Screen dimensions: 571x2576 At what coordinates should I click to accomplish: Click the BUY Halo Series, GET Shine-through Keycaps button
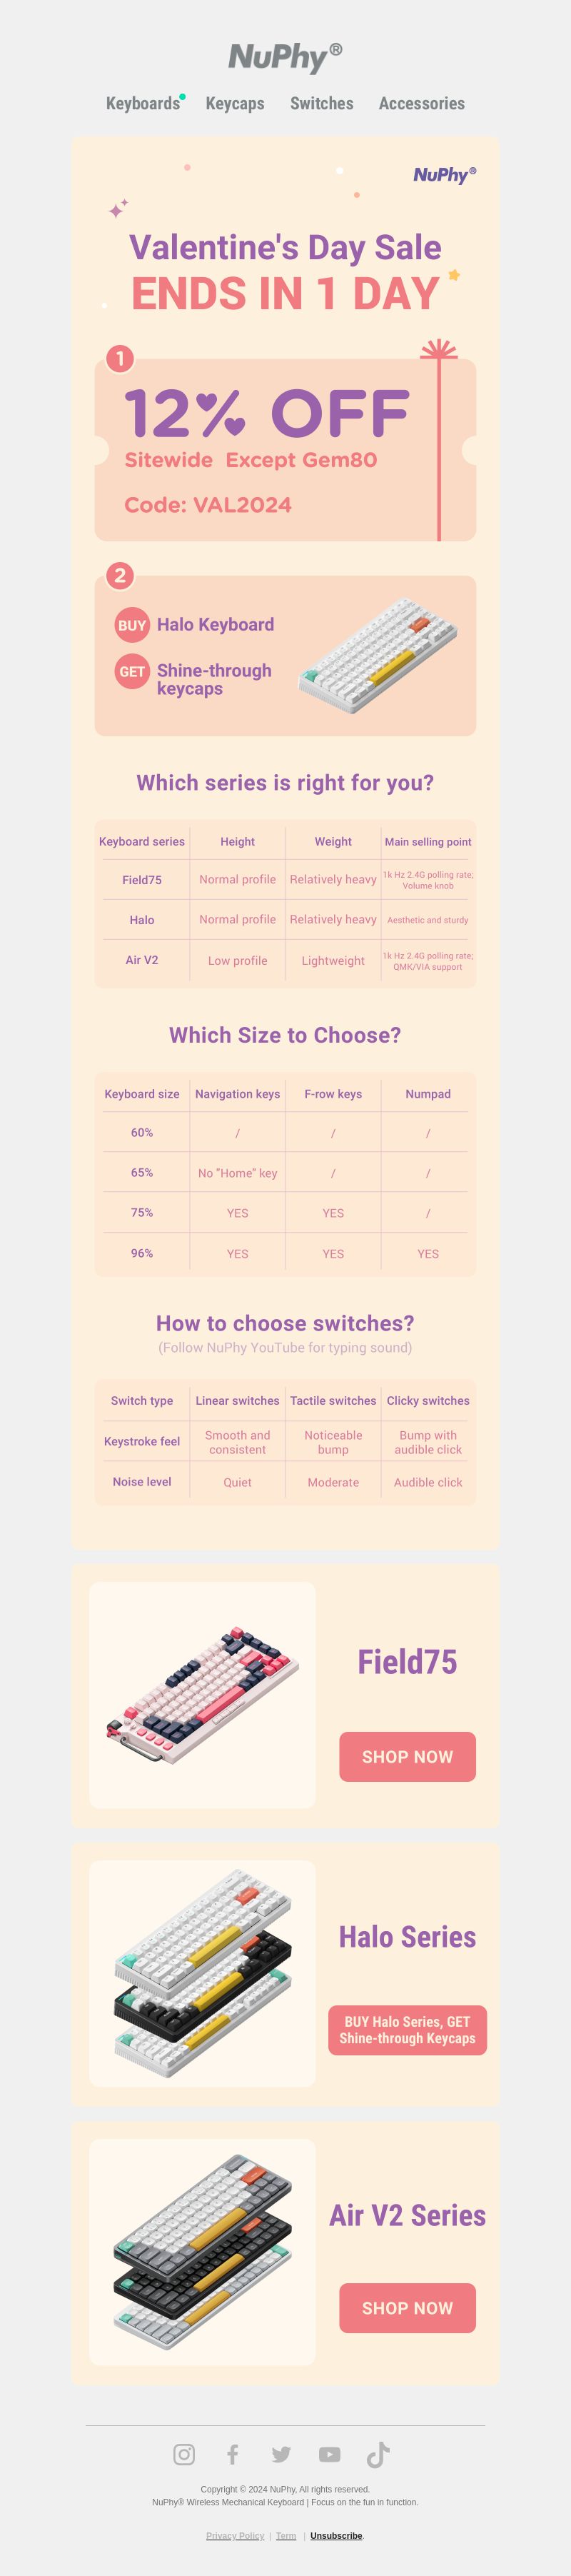(x=407, y=2030)
